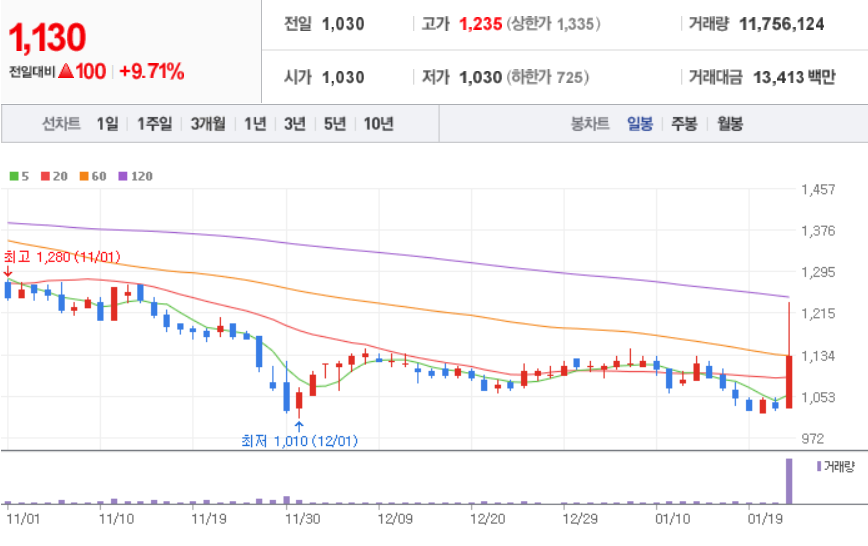Open the 5년 chart view
The width and height of the screenshot is (868, 546).
[x=335, y=123]
